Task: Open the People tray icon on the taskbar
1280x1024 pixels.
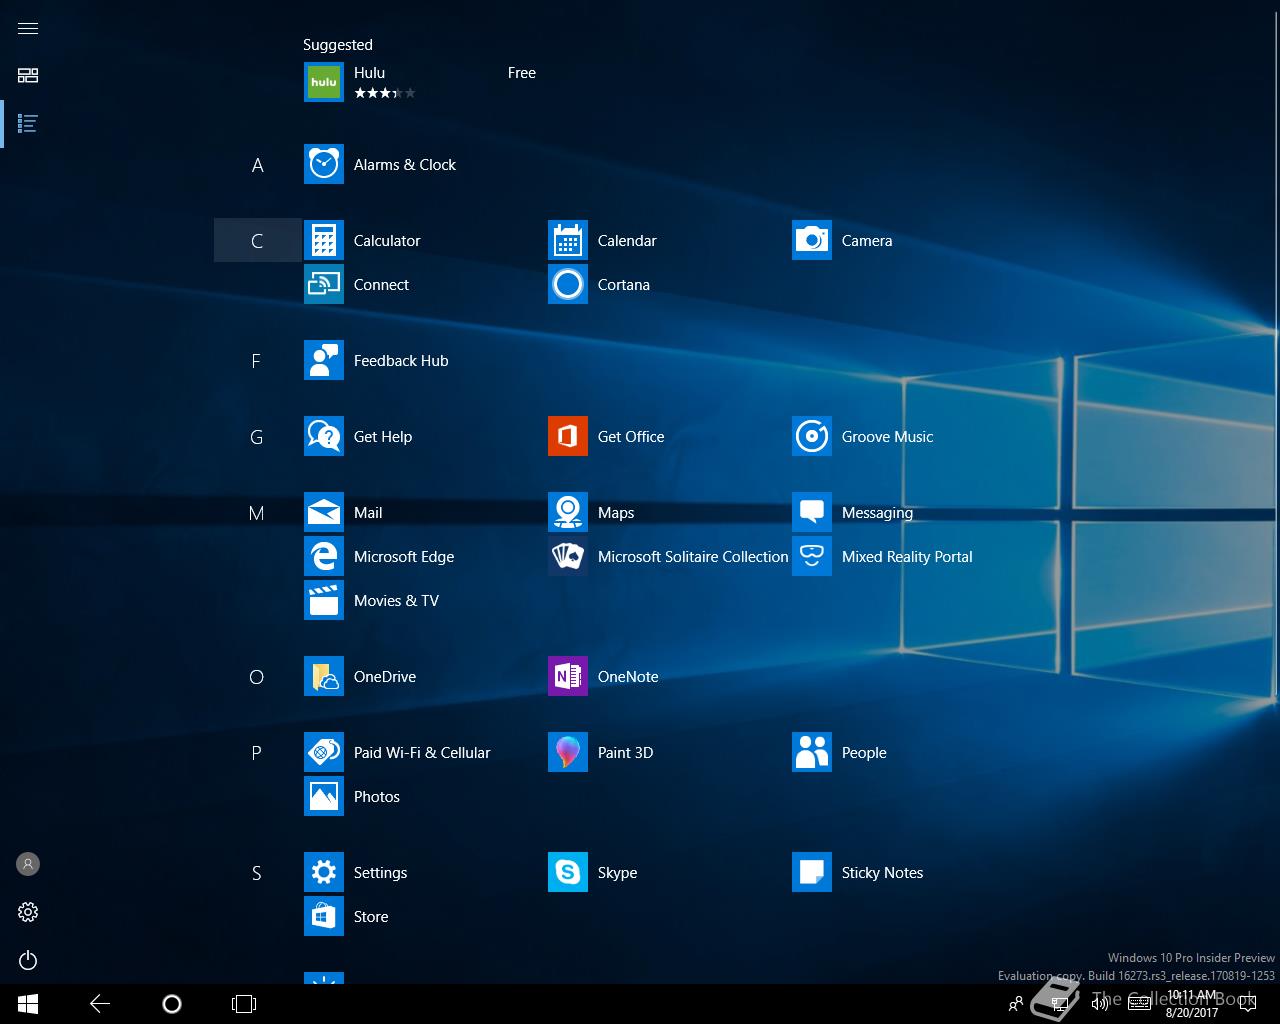Action: coord(1016,1004)
